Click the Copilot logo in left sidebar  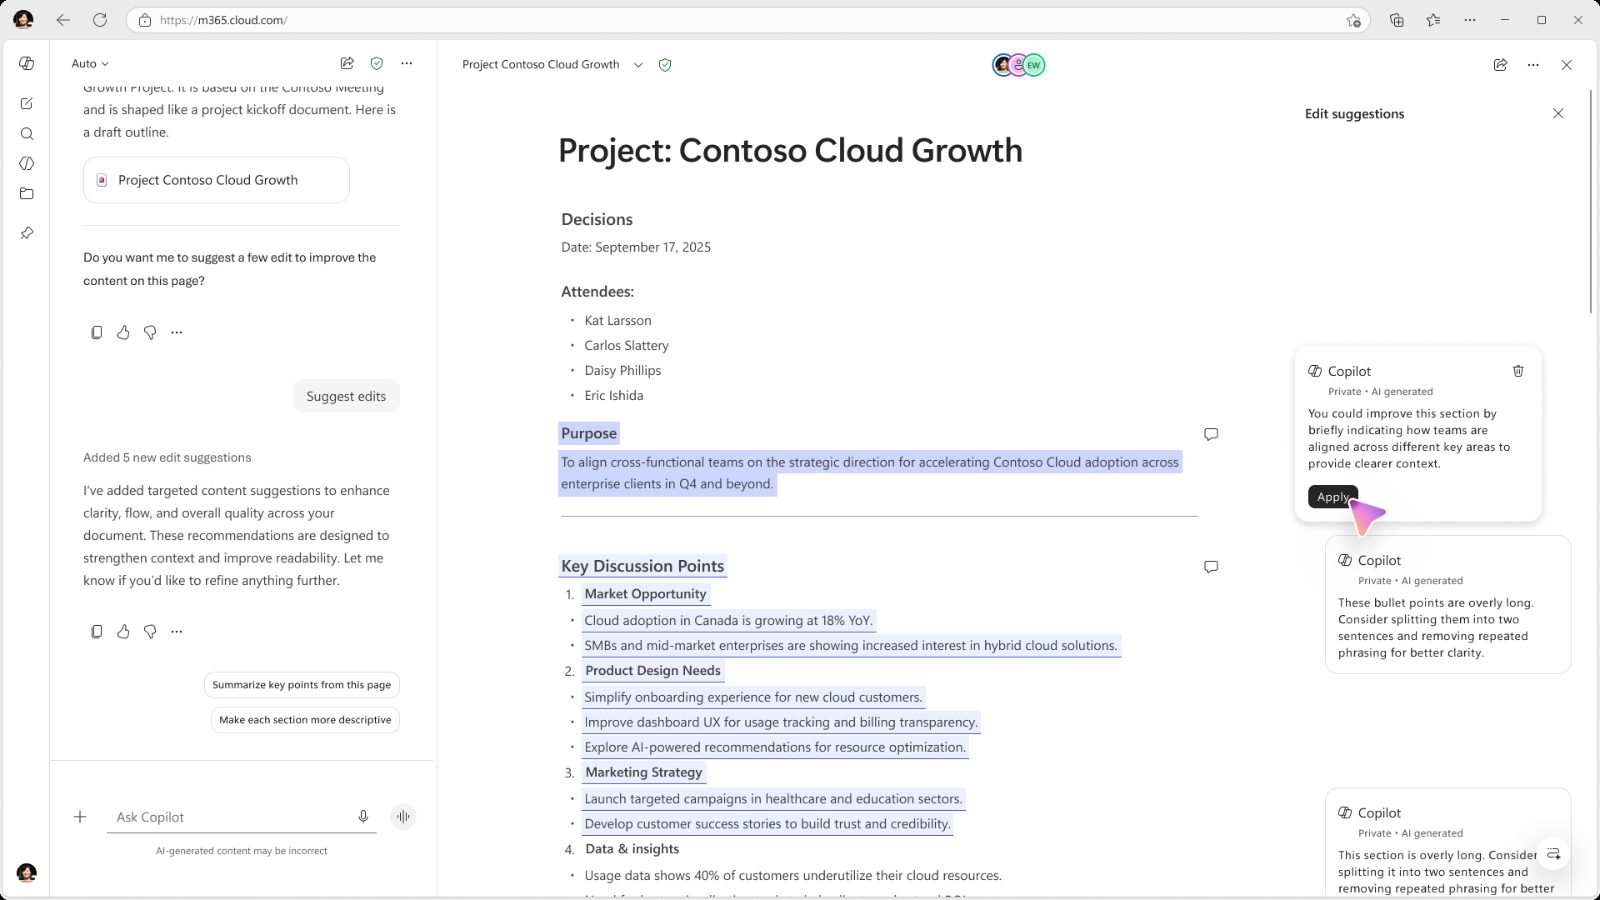[x=27, y=63]
